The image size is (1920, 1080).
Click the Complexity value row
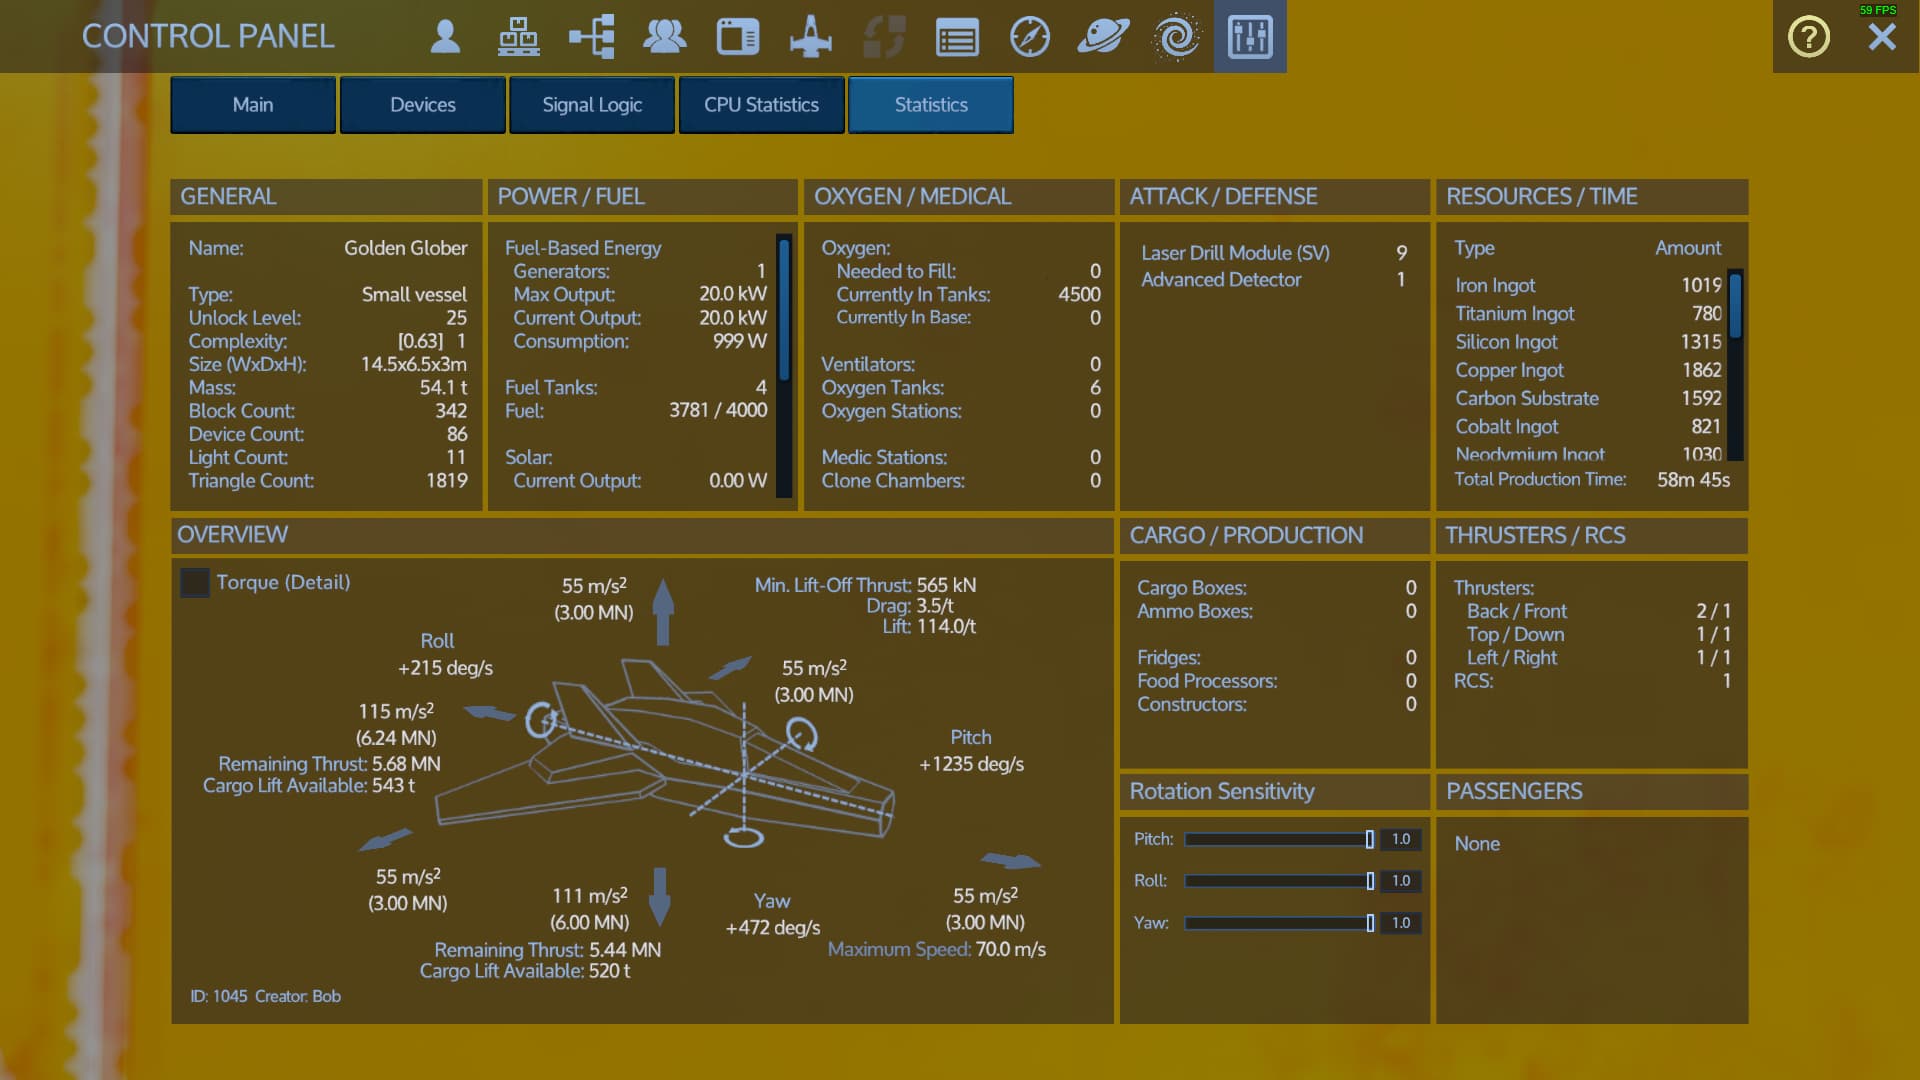point(327,341)
